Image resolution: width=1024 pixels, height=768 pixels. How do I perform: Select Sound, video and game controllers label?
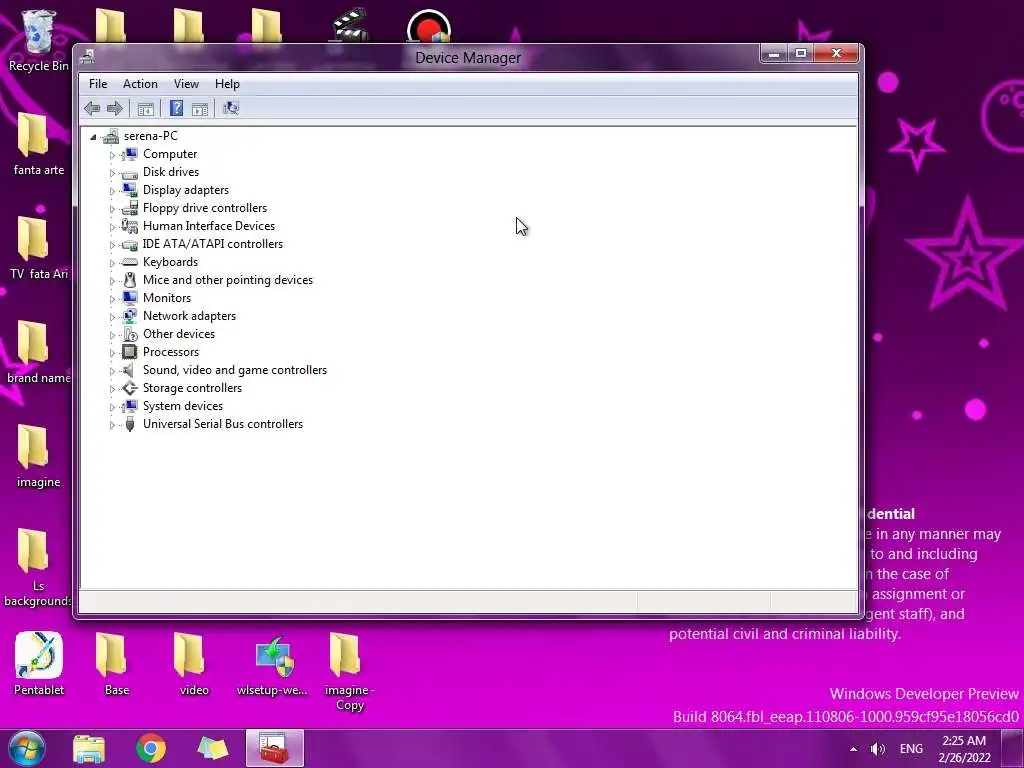tap(235, 370)
